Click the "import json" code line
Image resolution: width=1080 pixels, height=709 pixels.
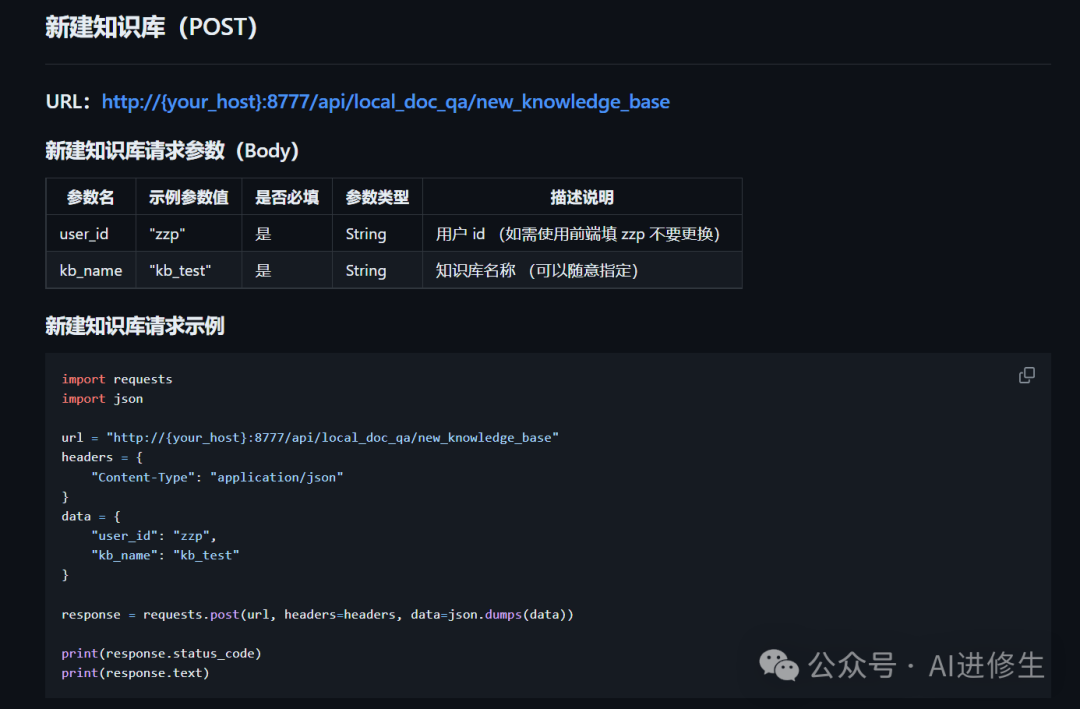point(103,398)
